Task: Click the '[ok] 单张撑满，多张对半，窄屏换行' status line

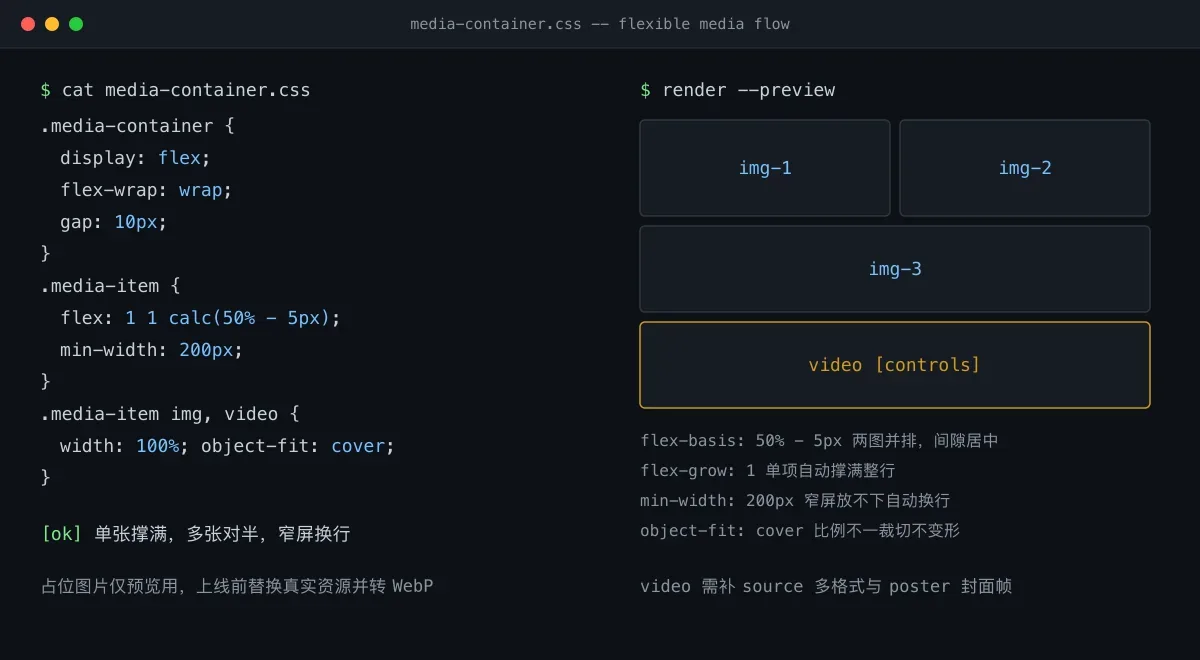Action: [x=196, y=534]
